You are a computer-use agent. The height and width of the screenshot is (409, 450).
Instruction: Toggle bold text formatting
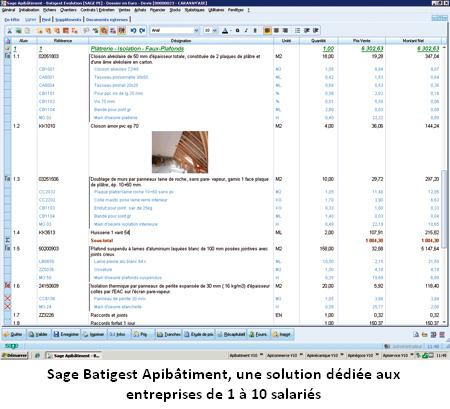coord(237,31)
